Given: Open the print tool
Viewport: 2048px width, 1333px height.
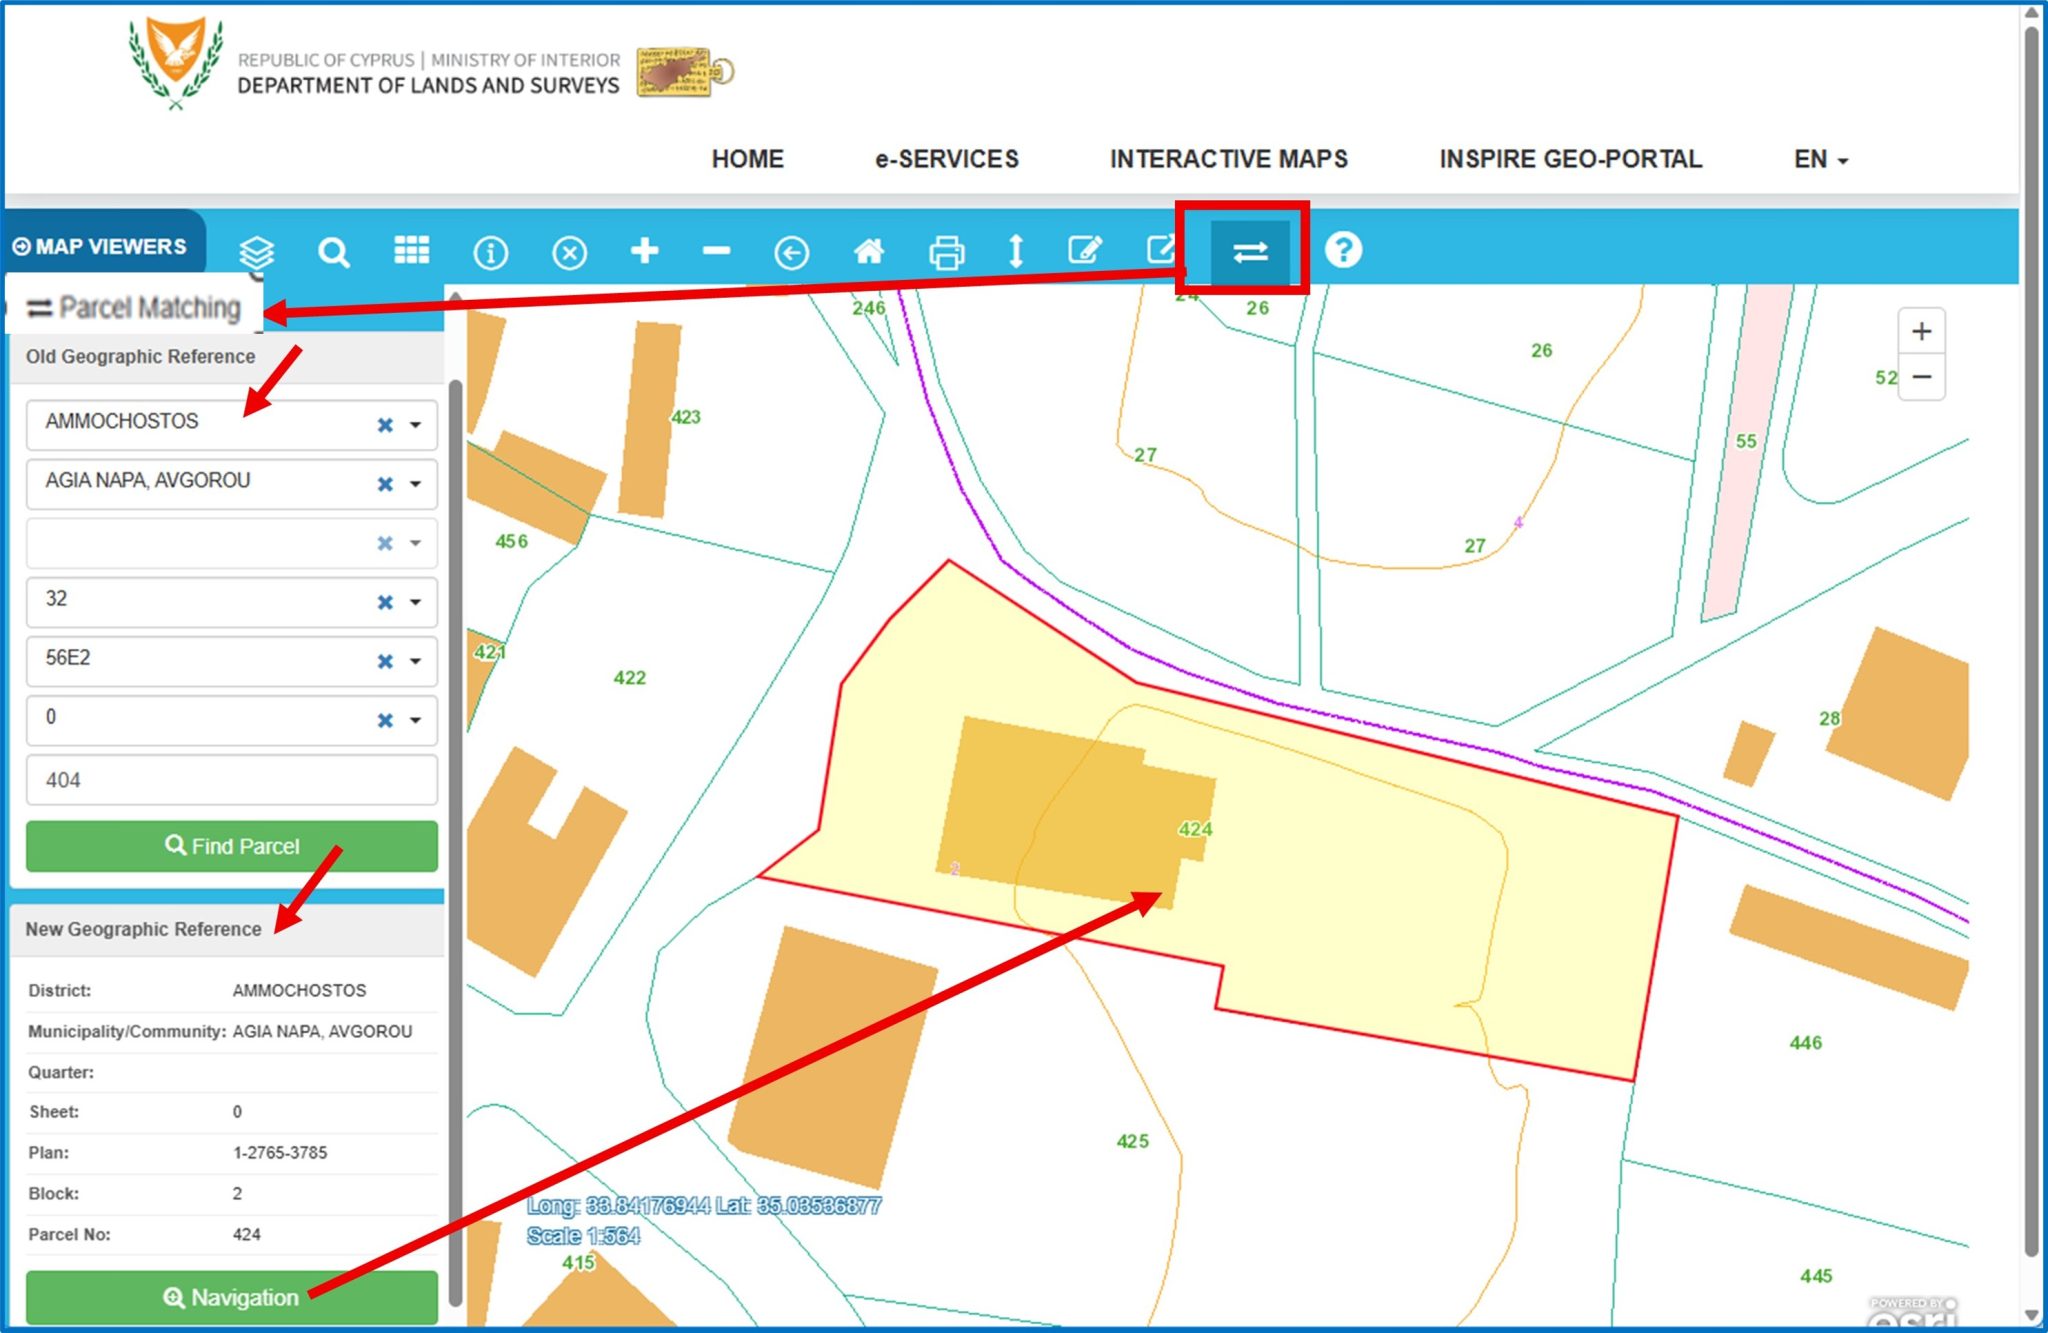Looking at the screenshot, I should [x=946, y=252].
